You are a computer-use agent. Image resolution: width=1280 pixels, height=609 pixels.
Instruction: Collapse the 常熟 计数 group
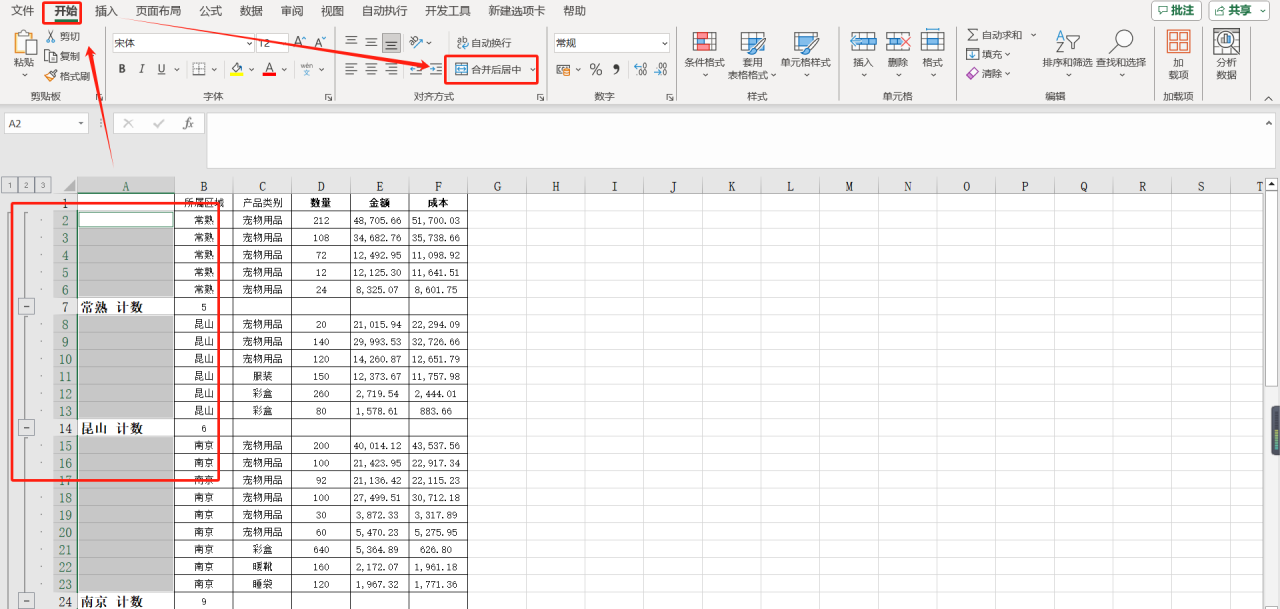pyautogui.click(x=26, y=306)
